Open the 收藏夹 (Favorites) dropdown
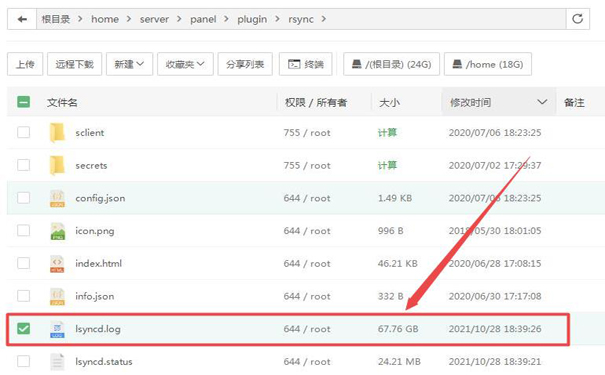 [x=185, y=64]
